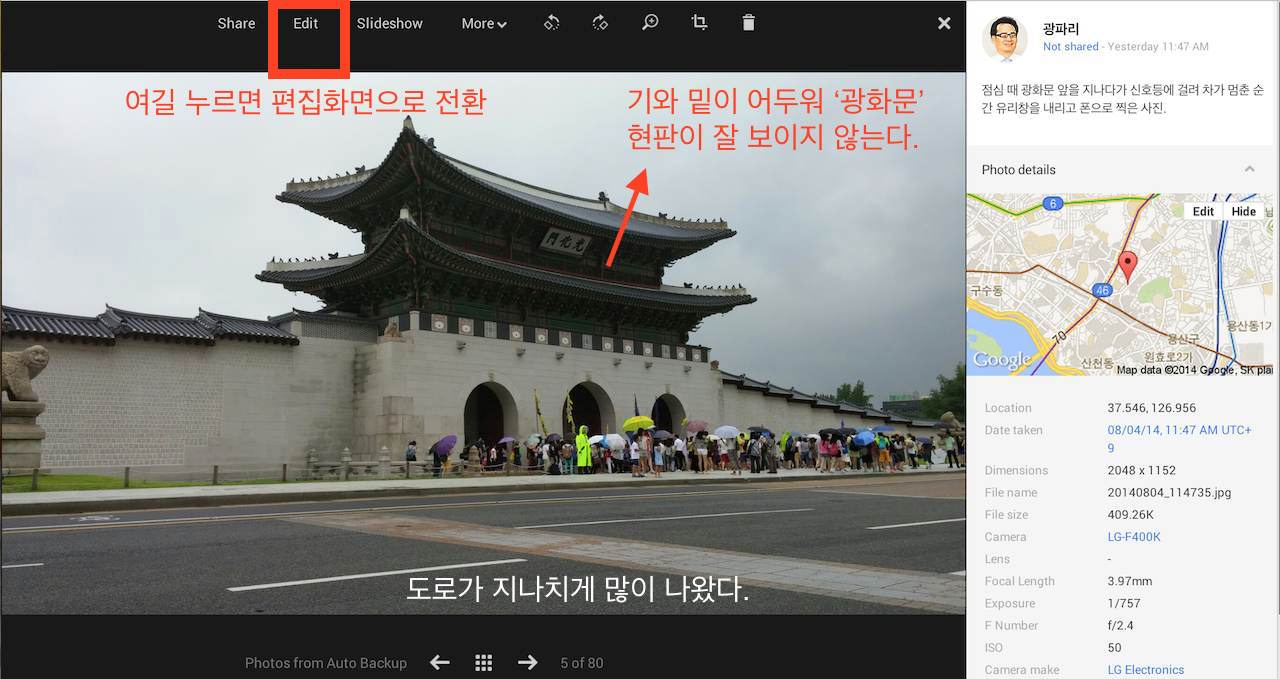Click the zoom magnifier icon

click(x=650, y=23)
